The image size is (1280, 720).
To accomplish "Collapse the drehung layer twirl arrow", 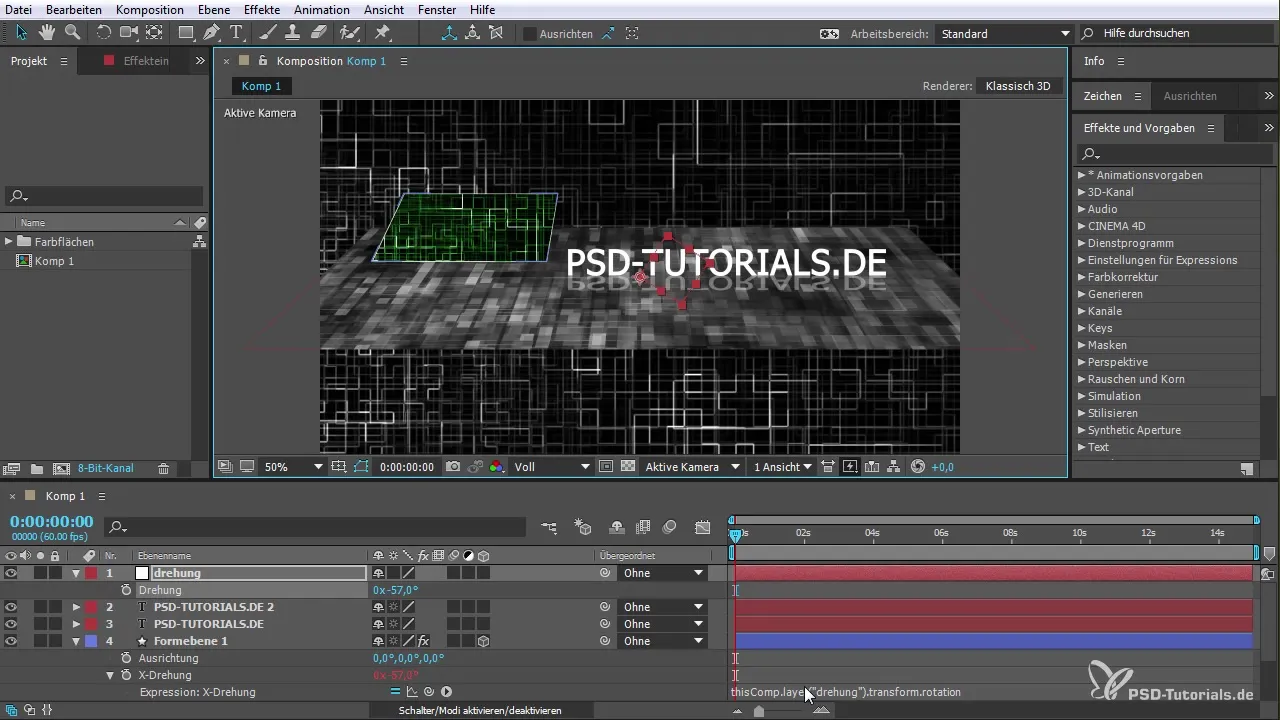I will point(76,573).
